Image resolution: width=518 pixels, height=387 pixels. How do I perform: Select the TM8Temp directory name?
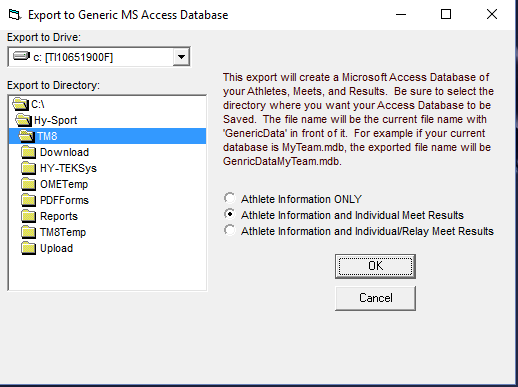63,232
